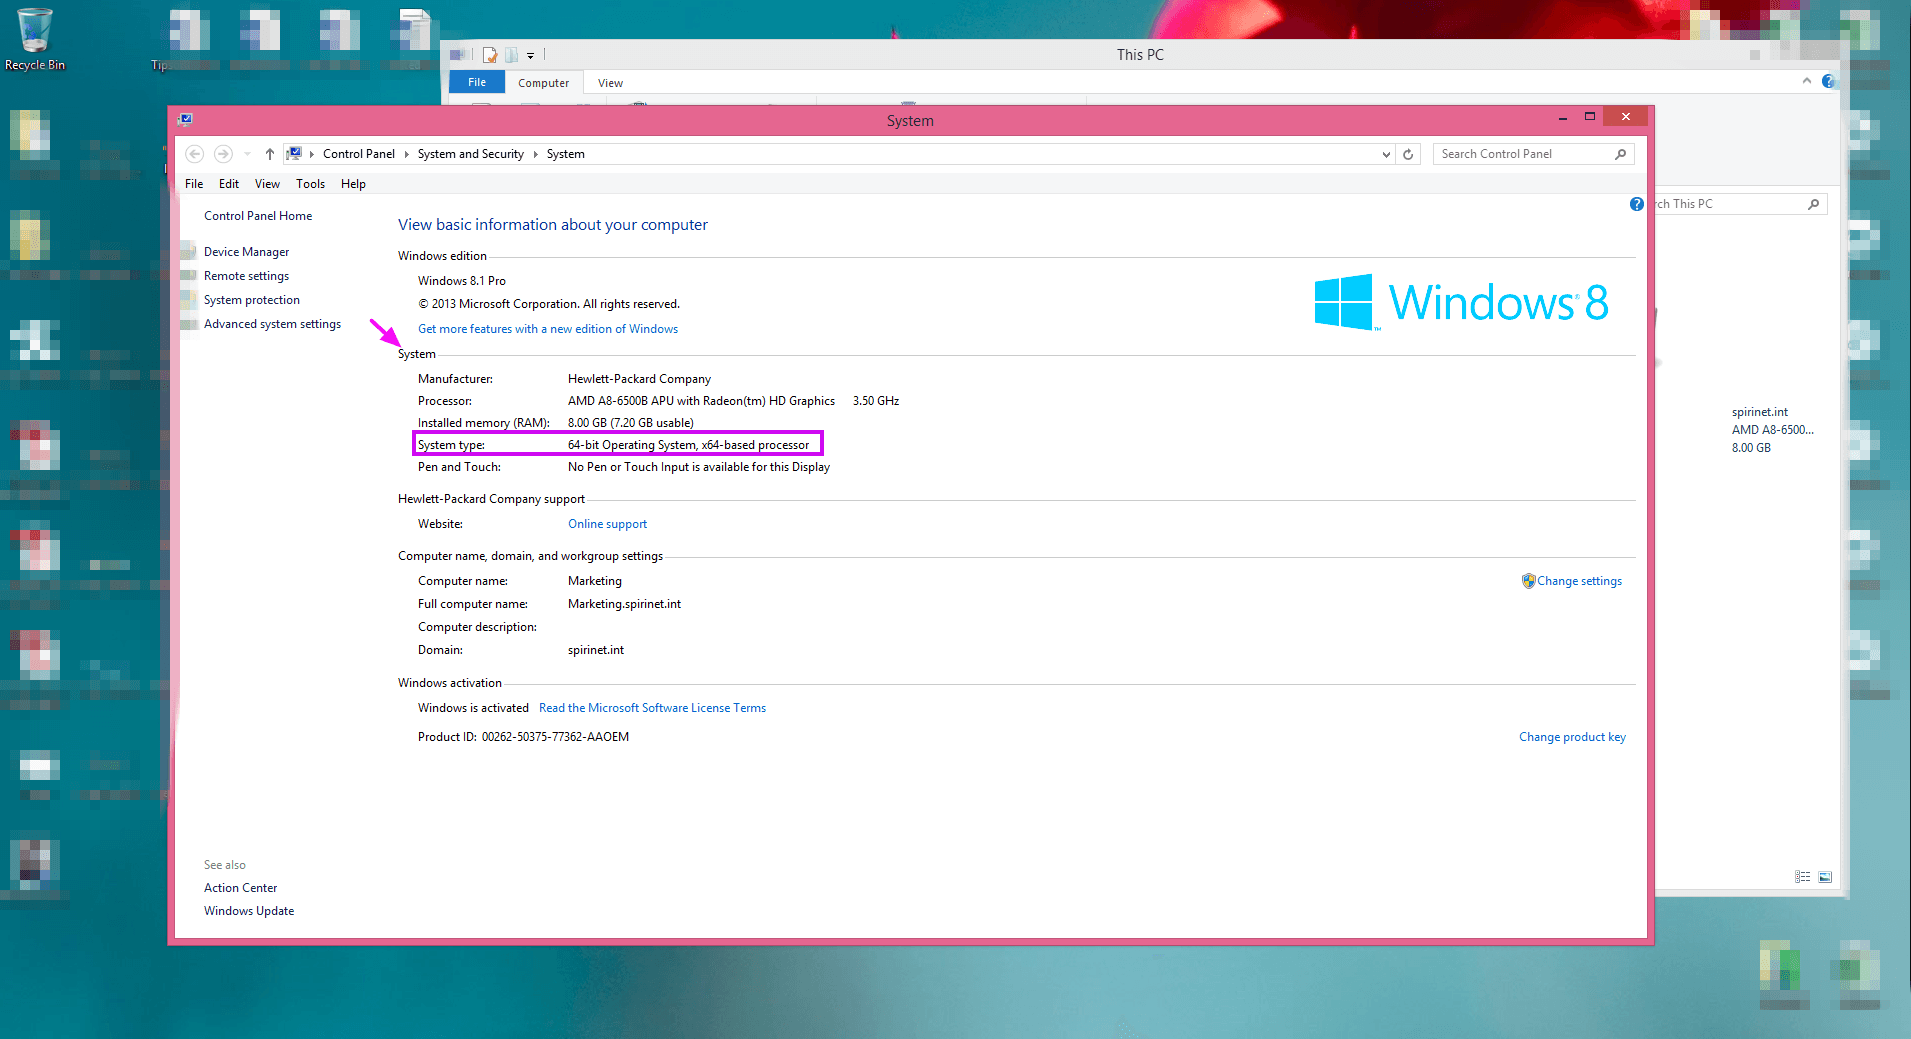This screenshot has height=1039, width=1911.
Task: Expand the This PC ribbon chevron
Action: click(1806, 81)
